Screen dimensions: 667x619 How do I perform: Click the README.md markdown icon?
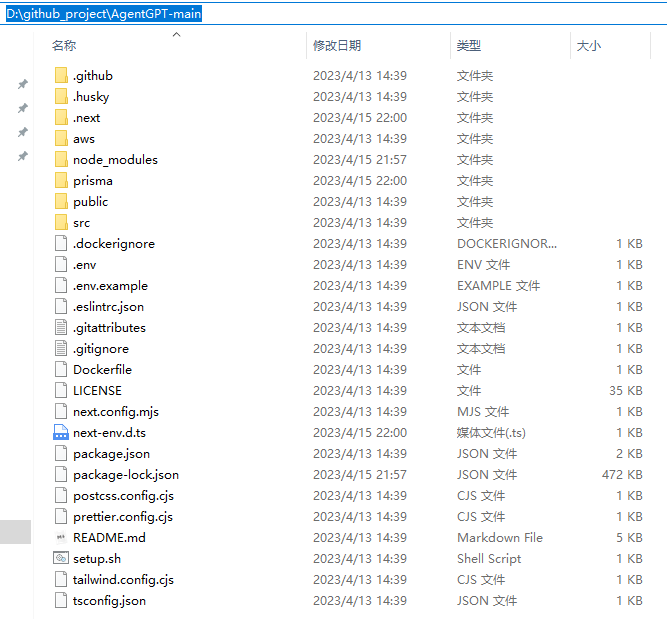point(61,537)
